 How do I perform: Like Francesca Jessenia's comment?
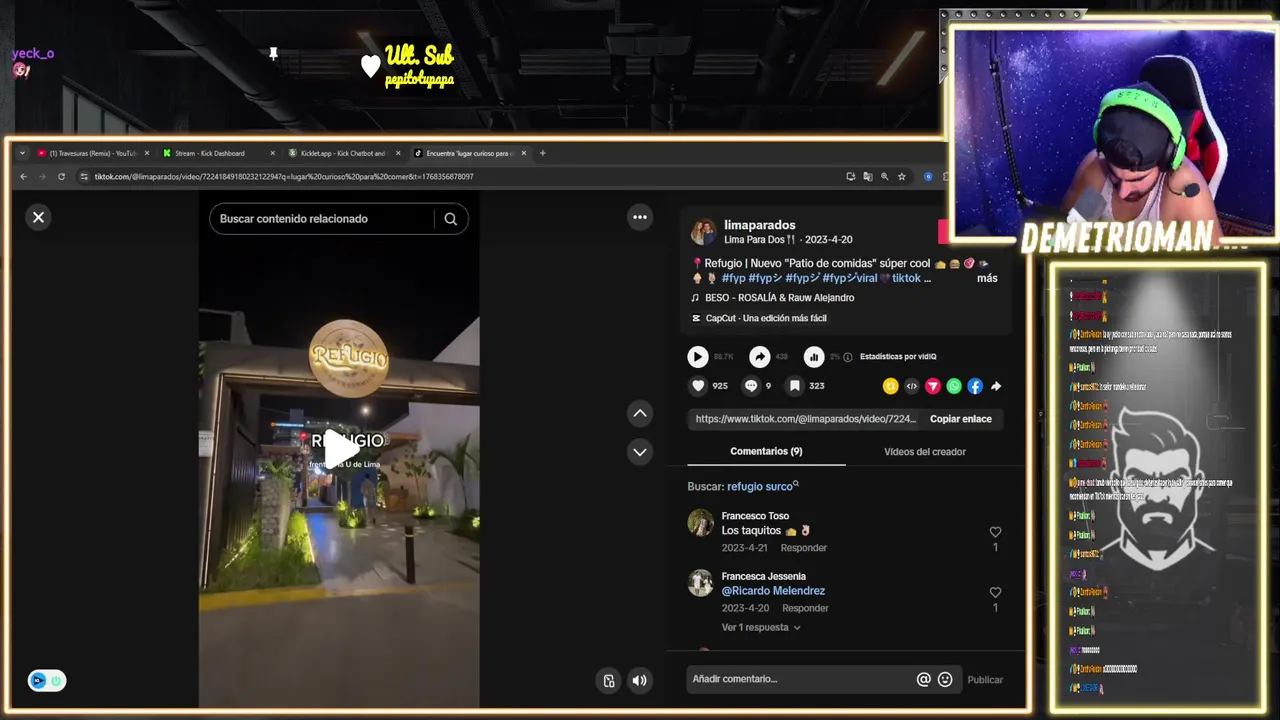coord(995,592)
